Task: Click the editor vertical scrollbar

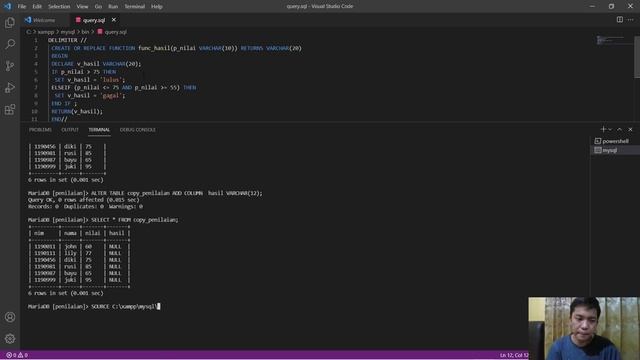Action: click(637, 57)
